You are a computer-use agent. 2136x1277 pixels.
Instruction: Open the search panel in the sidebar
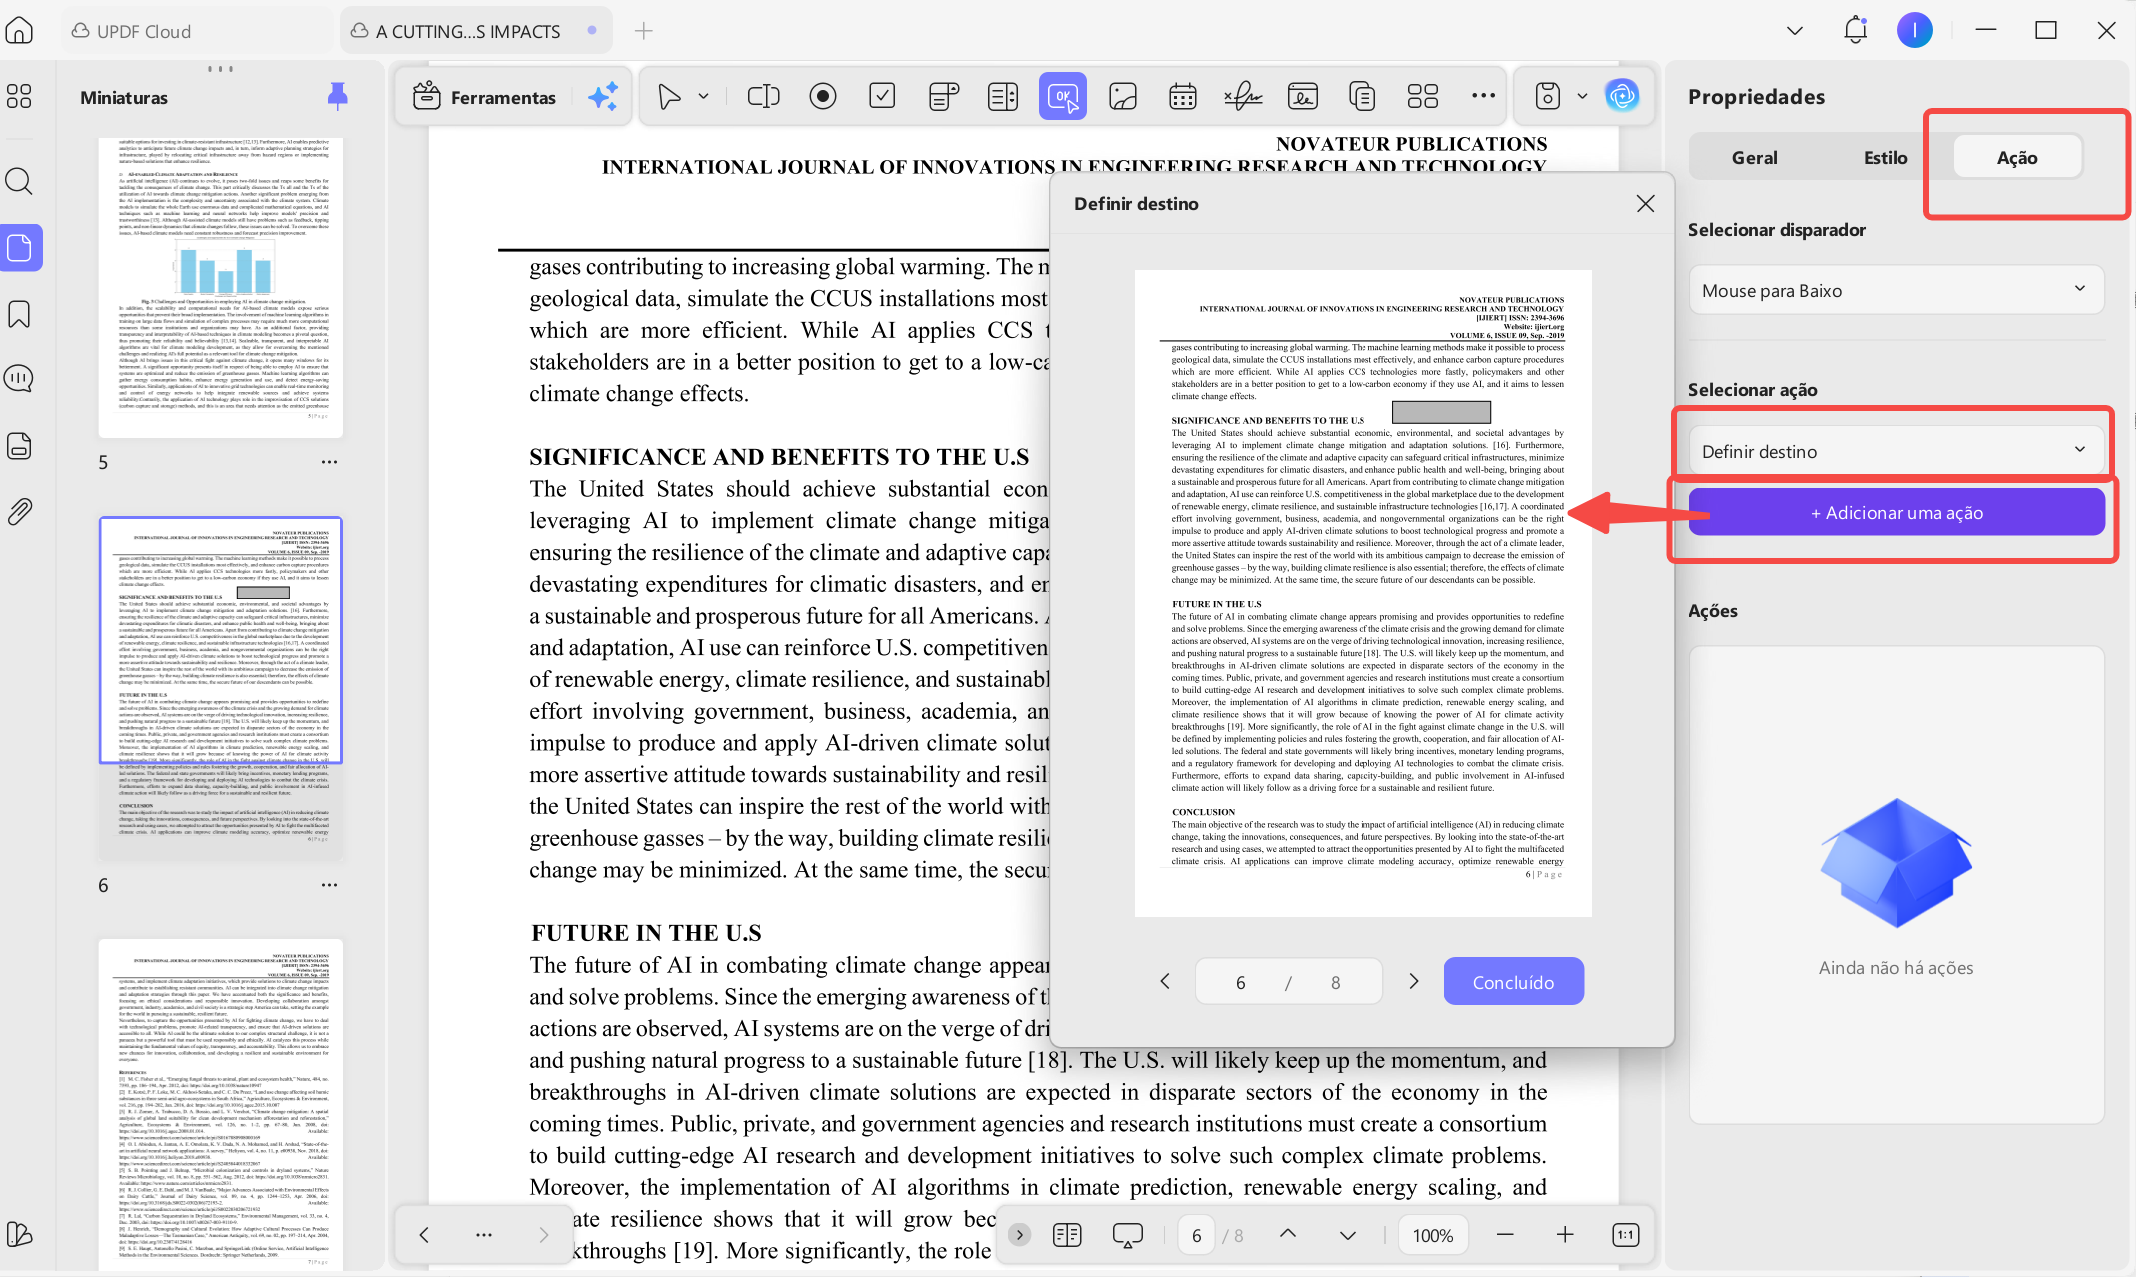point(19,181)
